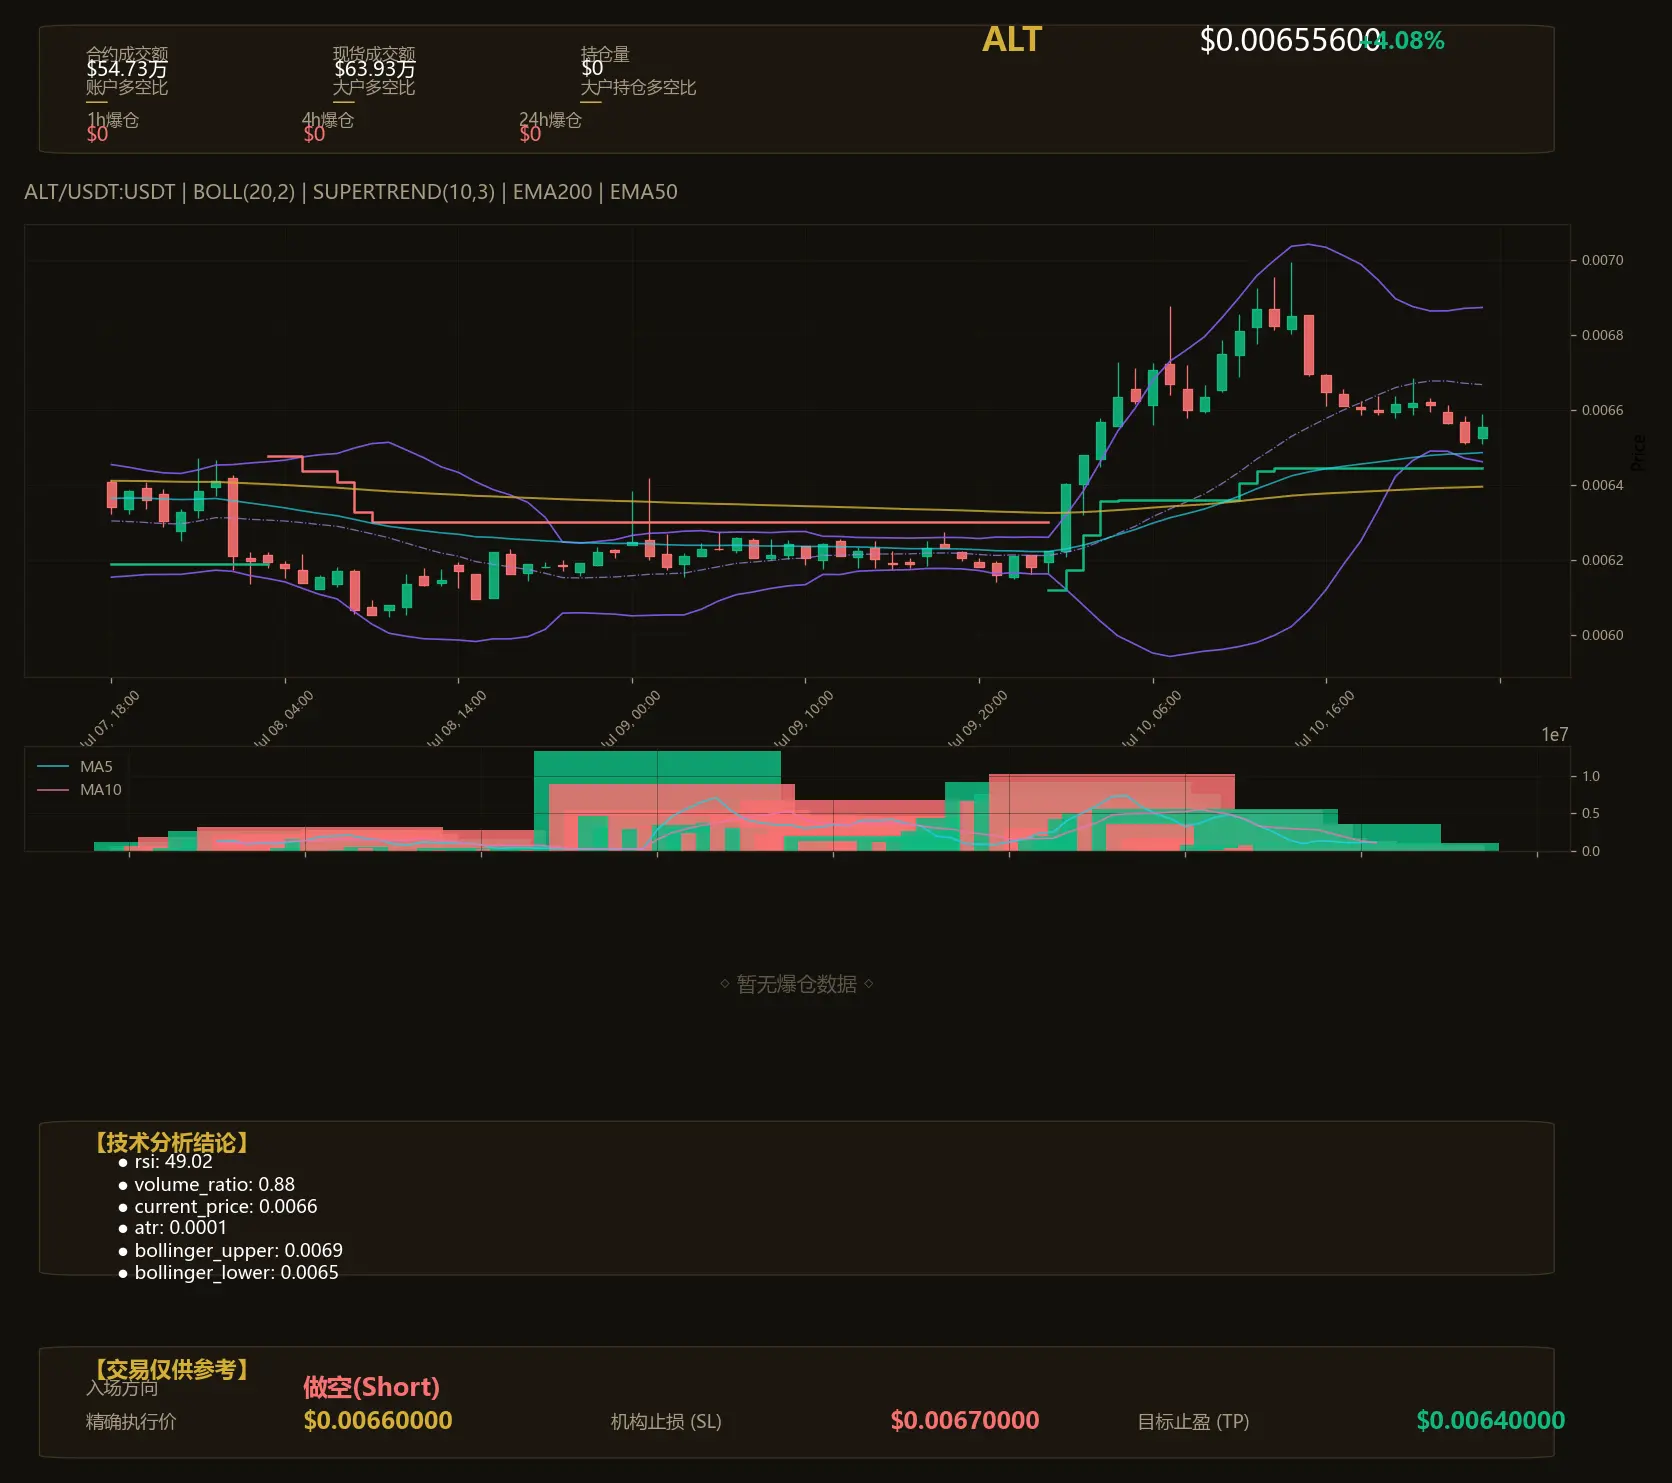Viewport: 1672px width, 1483px height.
Task: Click the 目标止盈 (TP) label
Action: pos(1193,1422)
